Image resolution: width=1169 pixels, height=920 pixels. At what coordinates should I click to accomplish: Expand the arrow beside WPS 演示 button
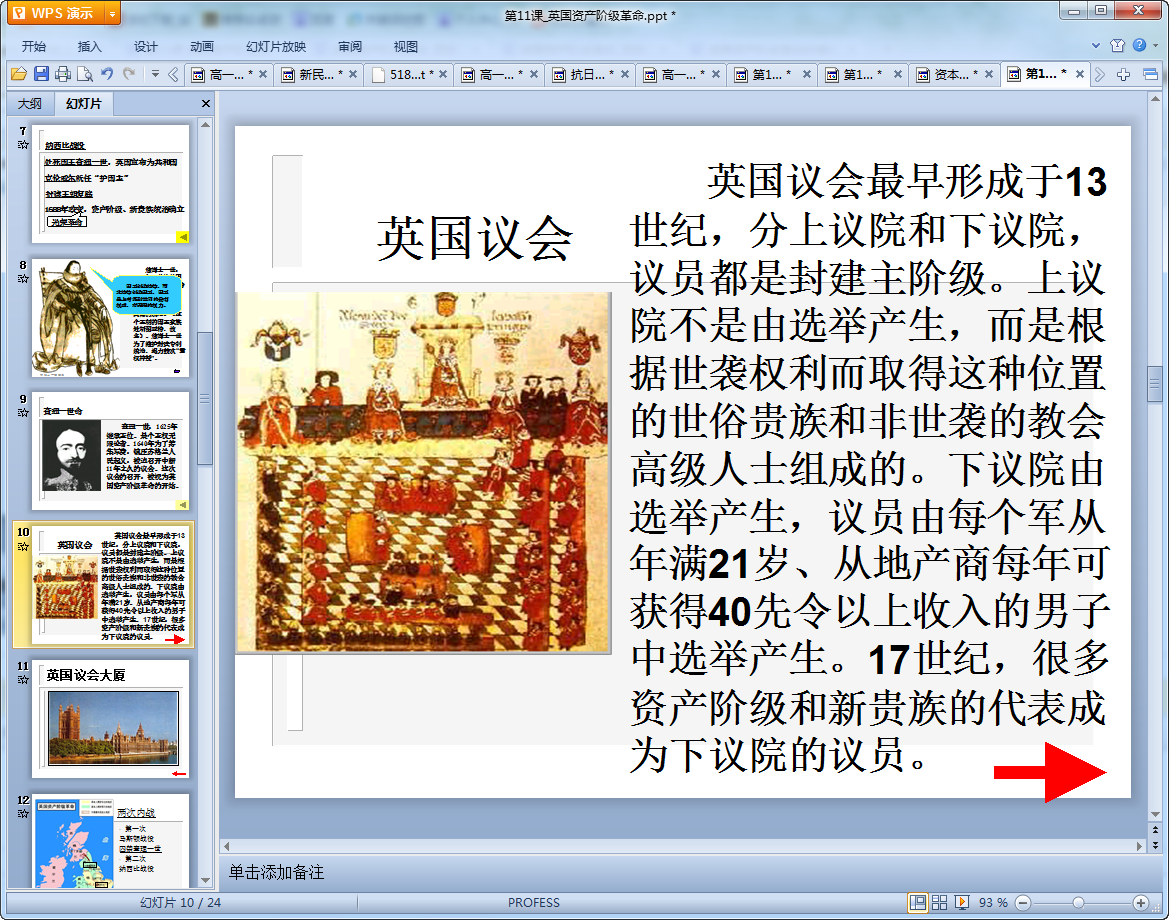113,13
